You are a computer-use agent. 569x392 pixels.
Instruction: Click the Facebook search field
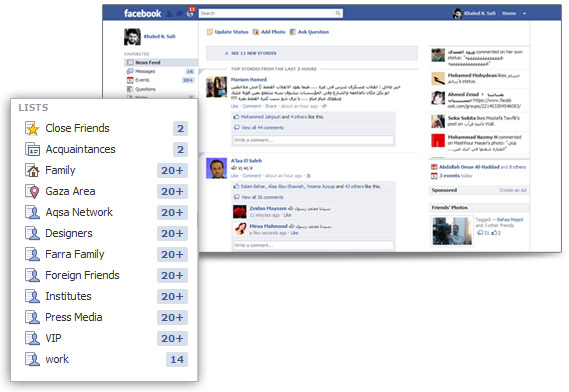click(266, 13)
